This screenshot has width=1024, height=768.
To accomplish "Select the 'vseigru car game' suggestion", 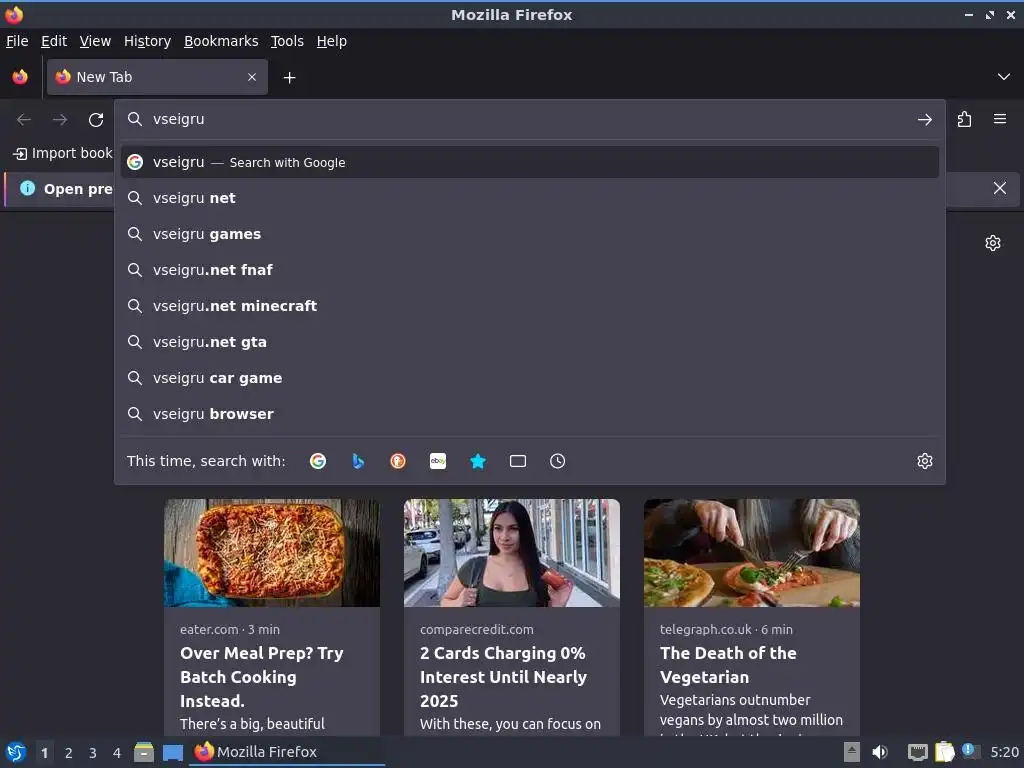I will point(530,377).
